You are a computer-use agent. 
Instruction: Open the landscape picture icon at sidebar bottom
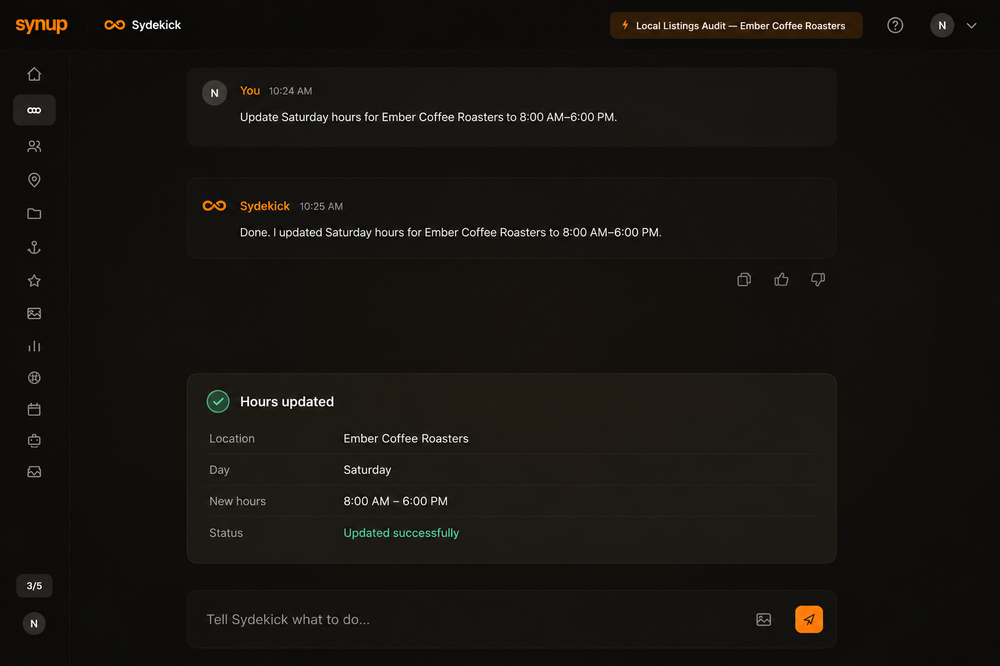click(x=34, y=471)
